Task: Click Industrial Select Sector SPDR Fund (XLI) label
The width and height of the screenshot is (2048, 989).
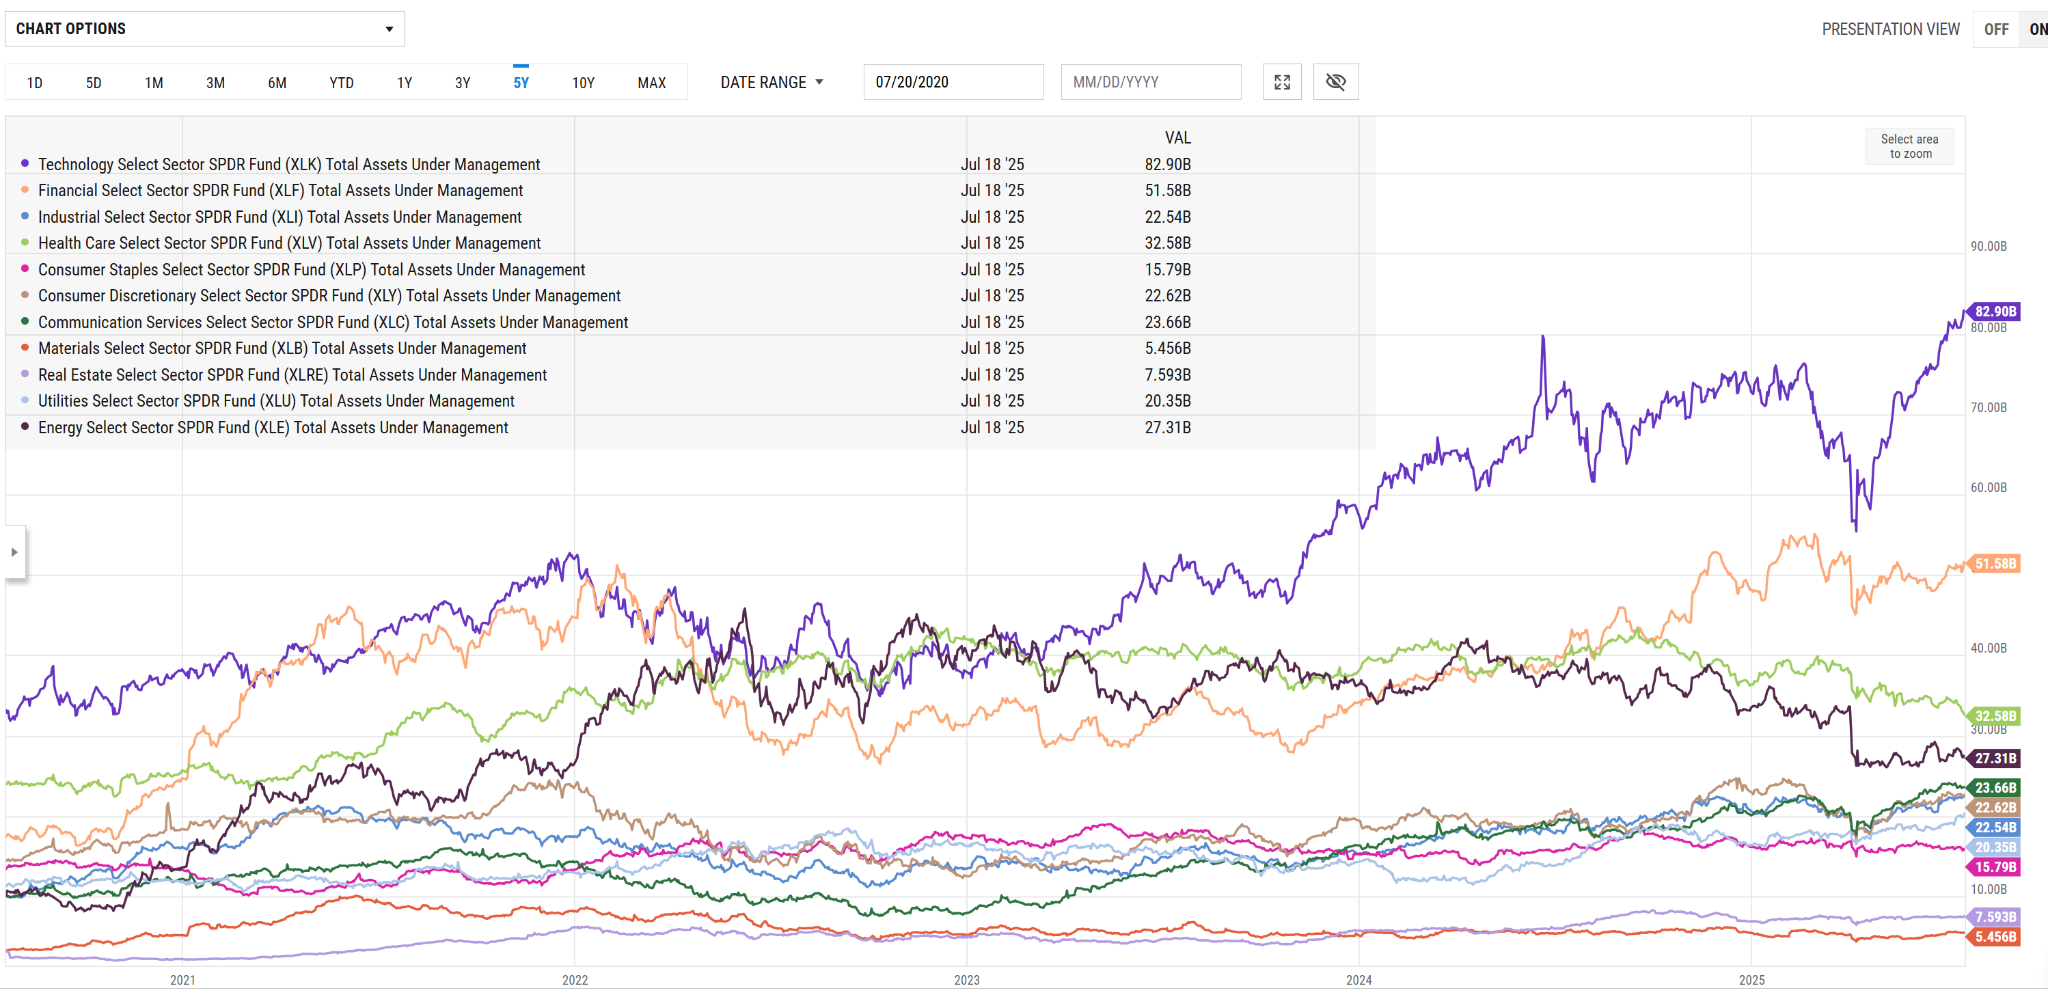Action: click(280, 217)
